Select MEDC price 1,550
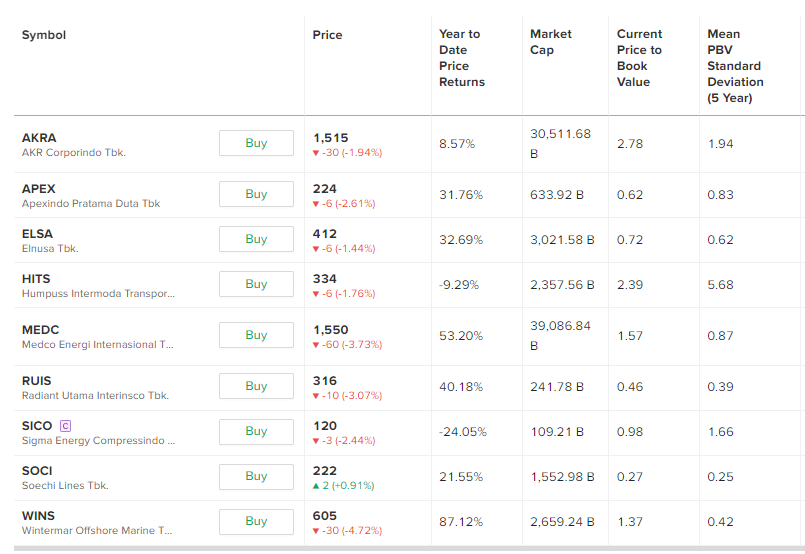This screenshot has width=805, height=554. [331, 330]
